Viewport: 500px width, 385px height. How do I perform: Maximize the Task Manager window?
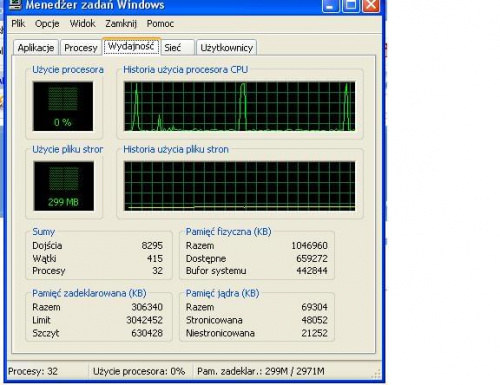point(351,5)
